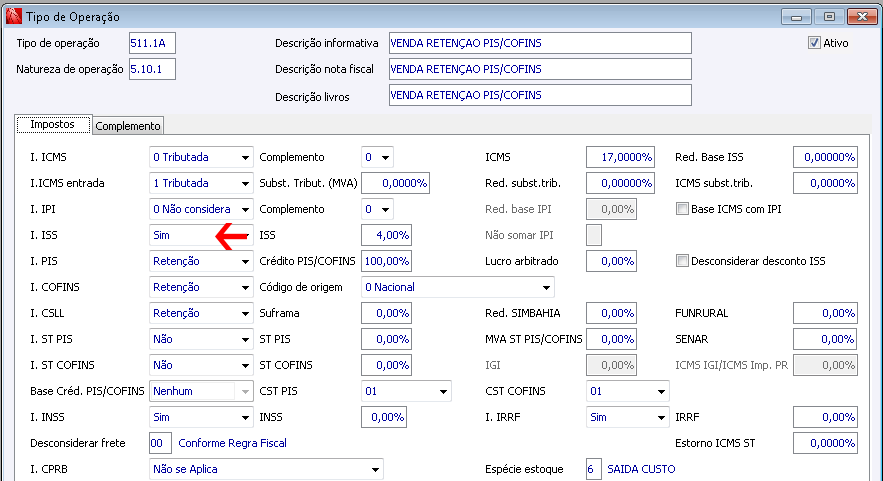Click the Estorno ICMS ST field
883x481 pixels.
825,443
